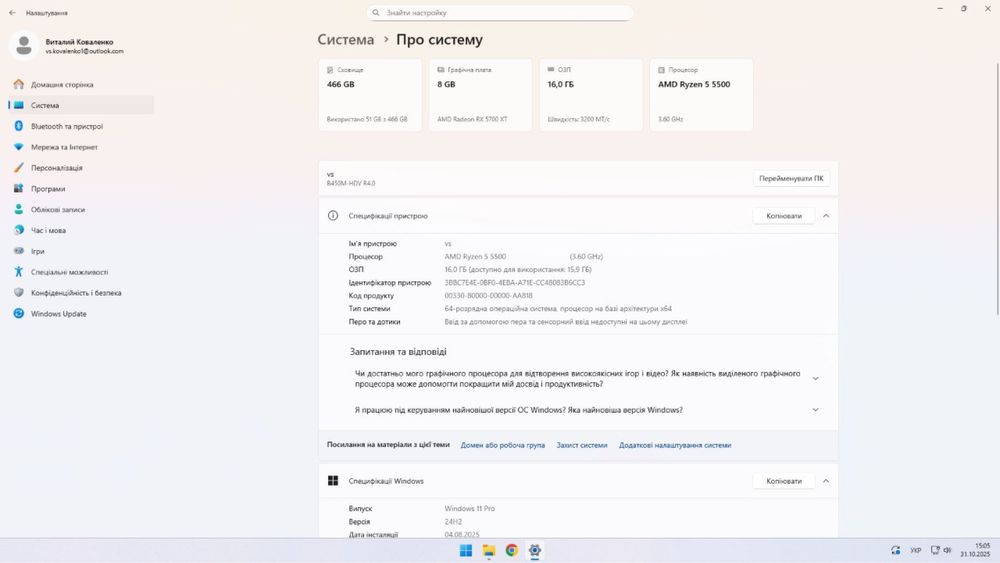1000x563 pixels.
Task: Click the info icon beside Специфікації пристрою
Action: tap(333, 216)
